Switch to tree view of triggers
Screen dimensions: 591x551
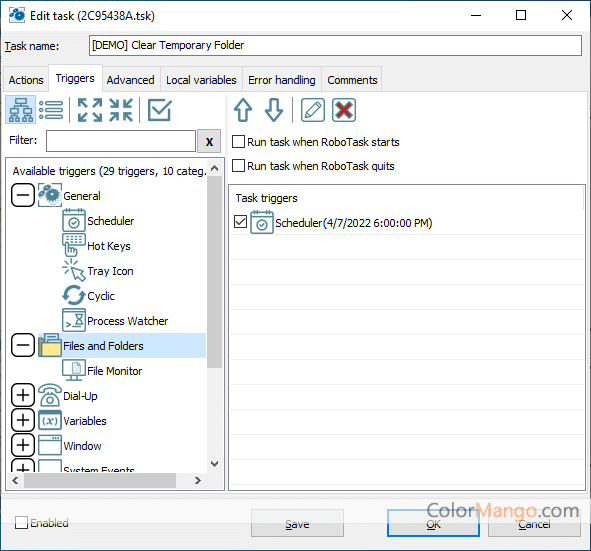click(x=21, y=110)
